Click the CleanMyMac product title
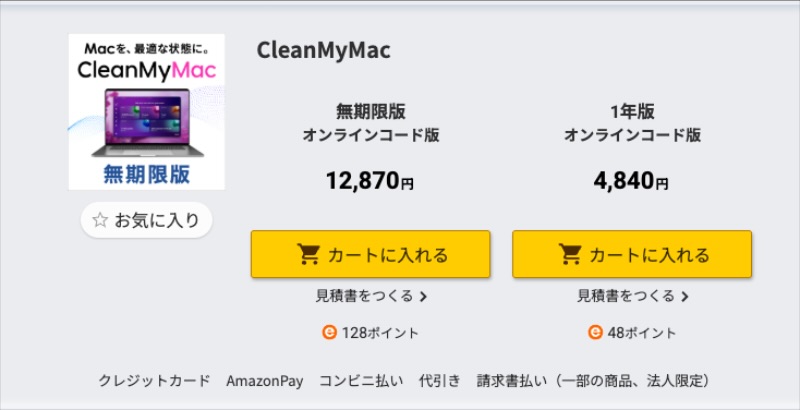Image resolution: width=800 pixels, height=410 pixels. point(323,50)
